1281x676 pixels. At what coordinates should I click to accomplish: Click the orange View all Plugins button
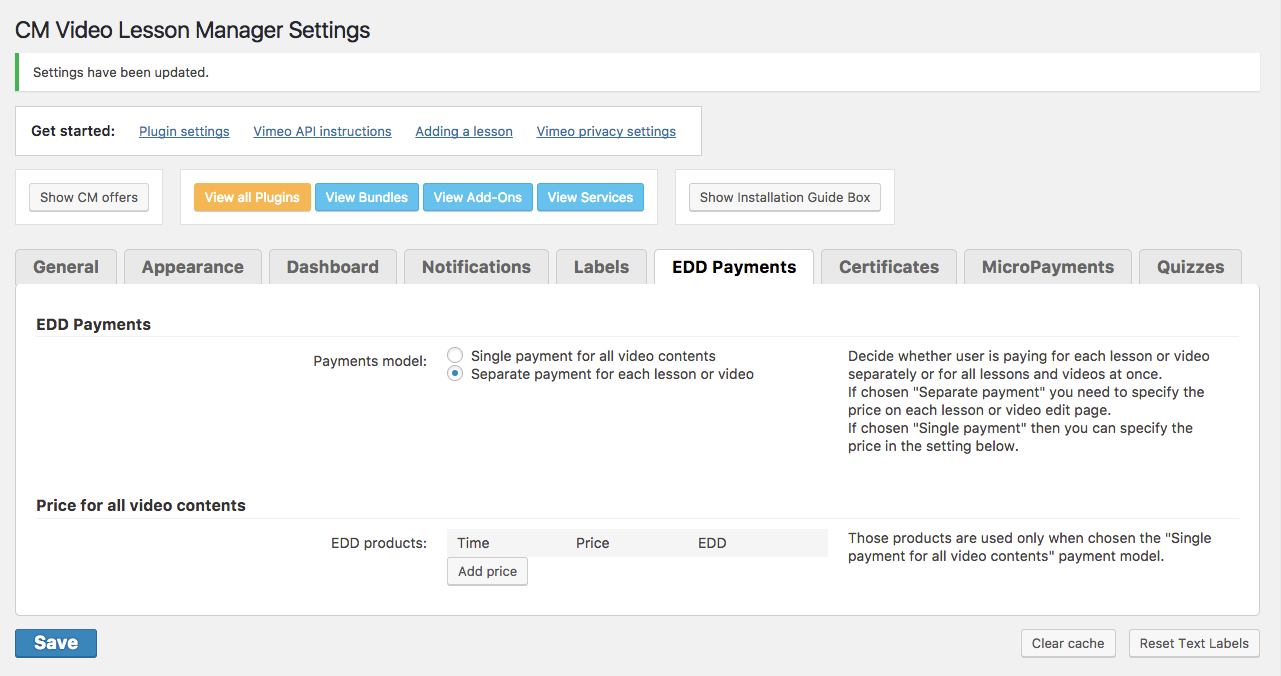[252, 197]
